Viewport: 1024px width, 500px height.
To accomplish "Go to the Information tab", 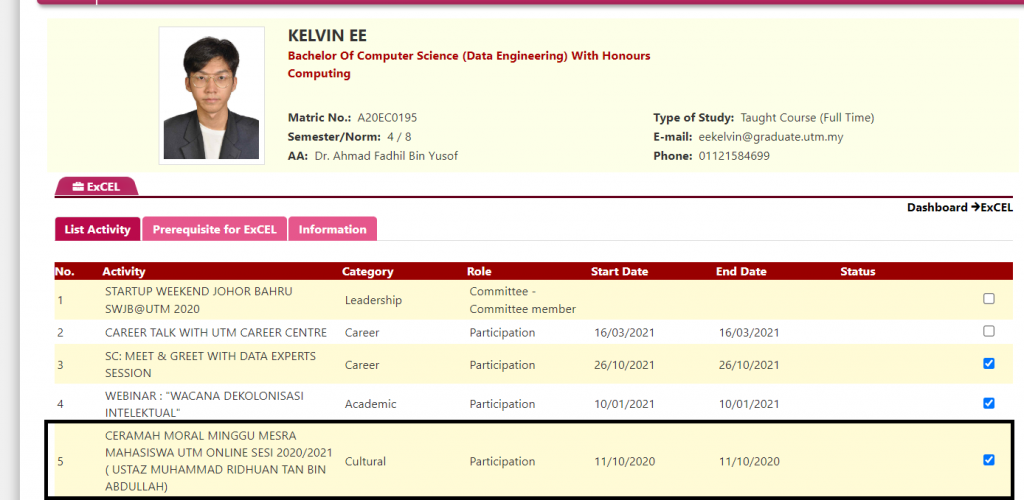I will [x=332, y=229].
